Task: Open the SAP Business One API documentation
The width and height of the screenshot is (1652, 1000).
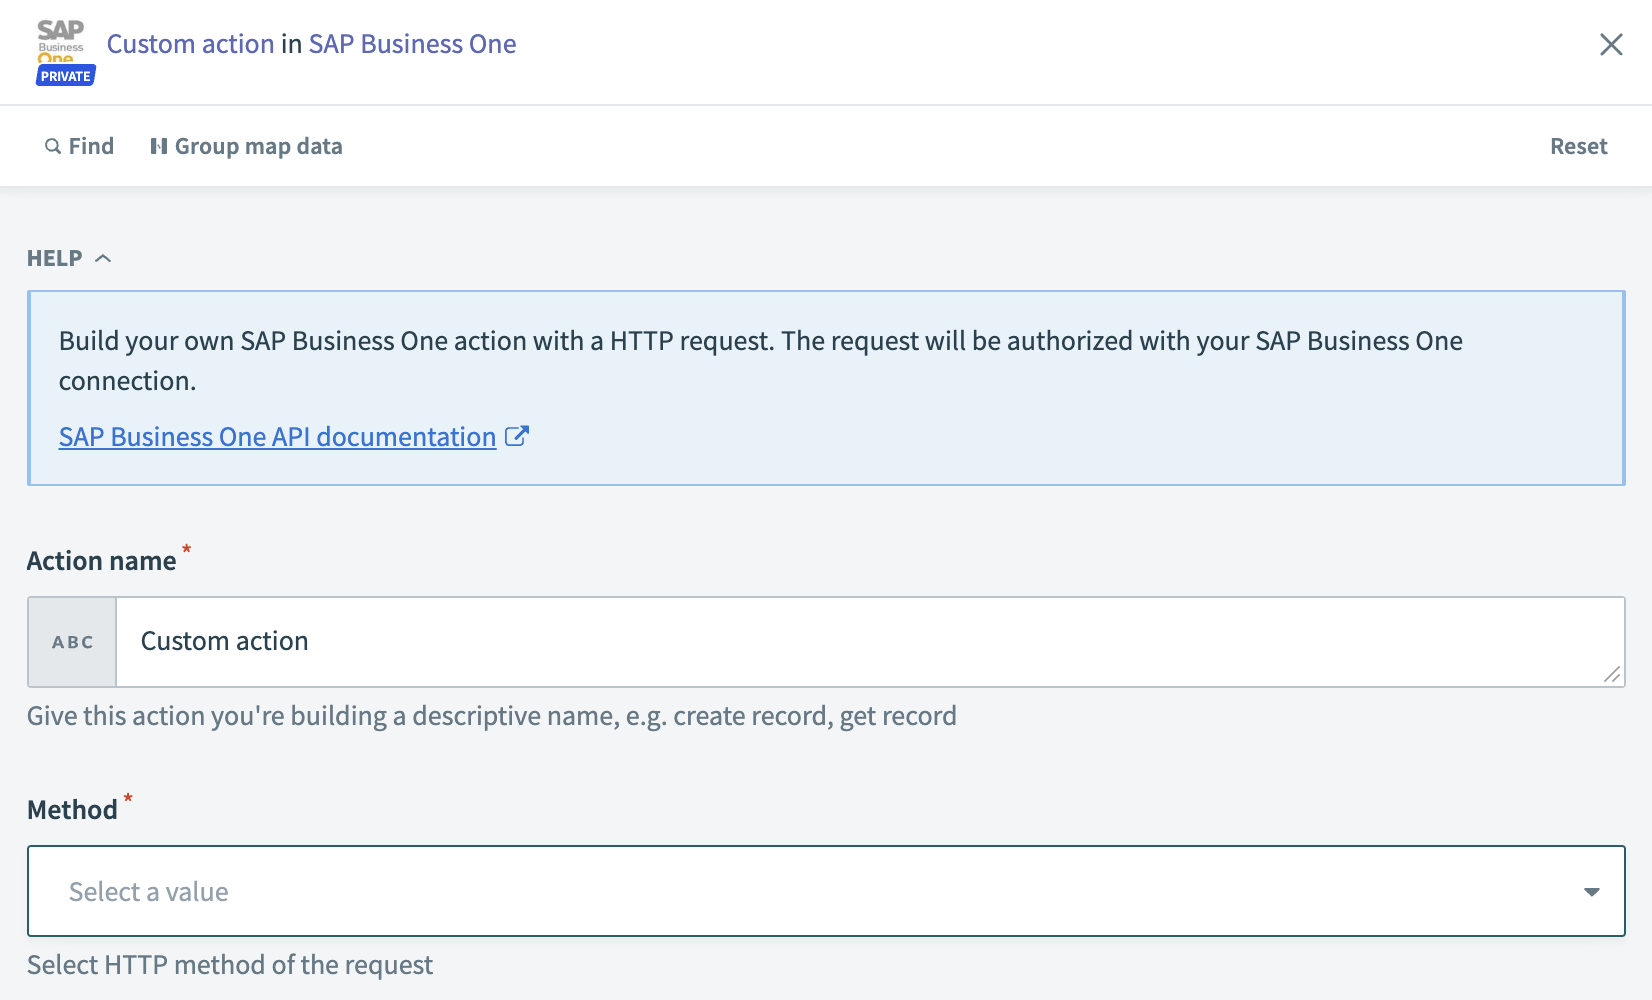Action: coord(277,436)
